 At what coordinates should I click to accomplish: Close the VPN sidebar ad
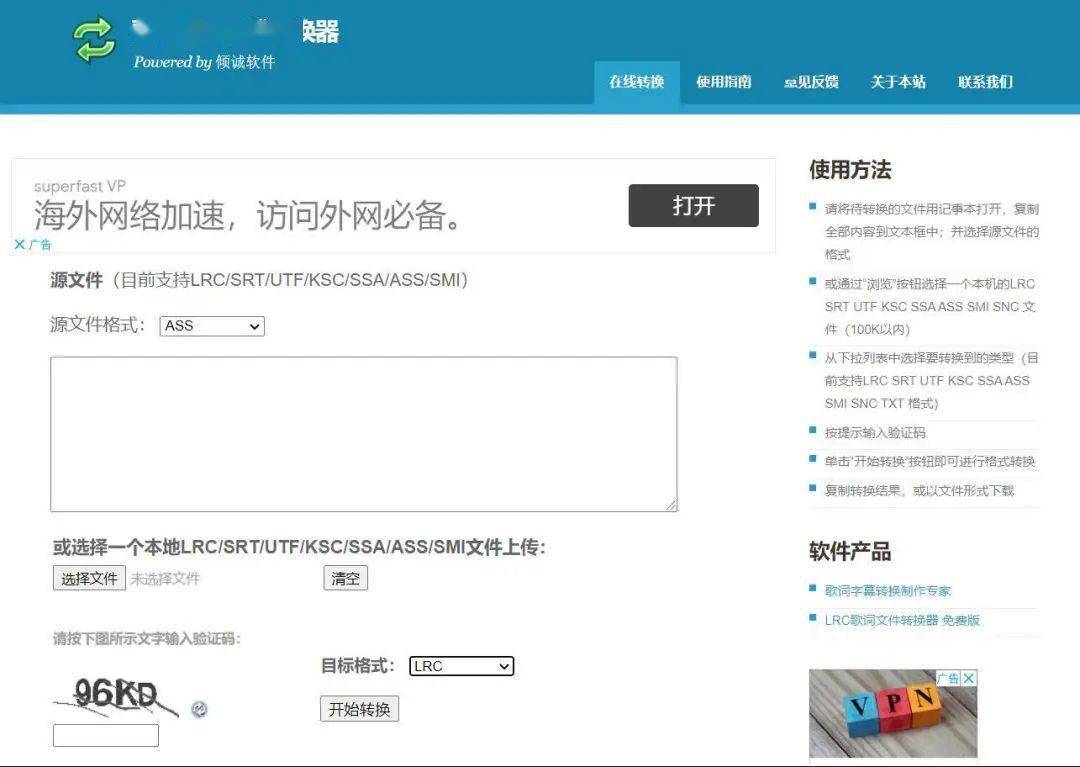(x=968, y=678)
